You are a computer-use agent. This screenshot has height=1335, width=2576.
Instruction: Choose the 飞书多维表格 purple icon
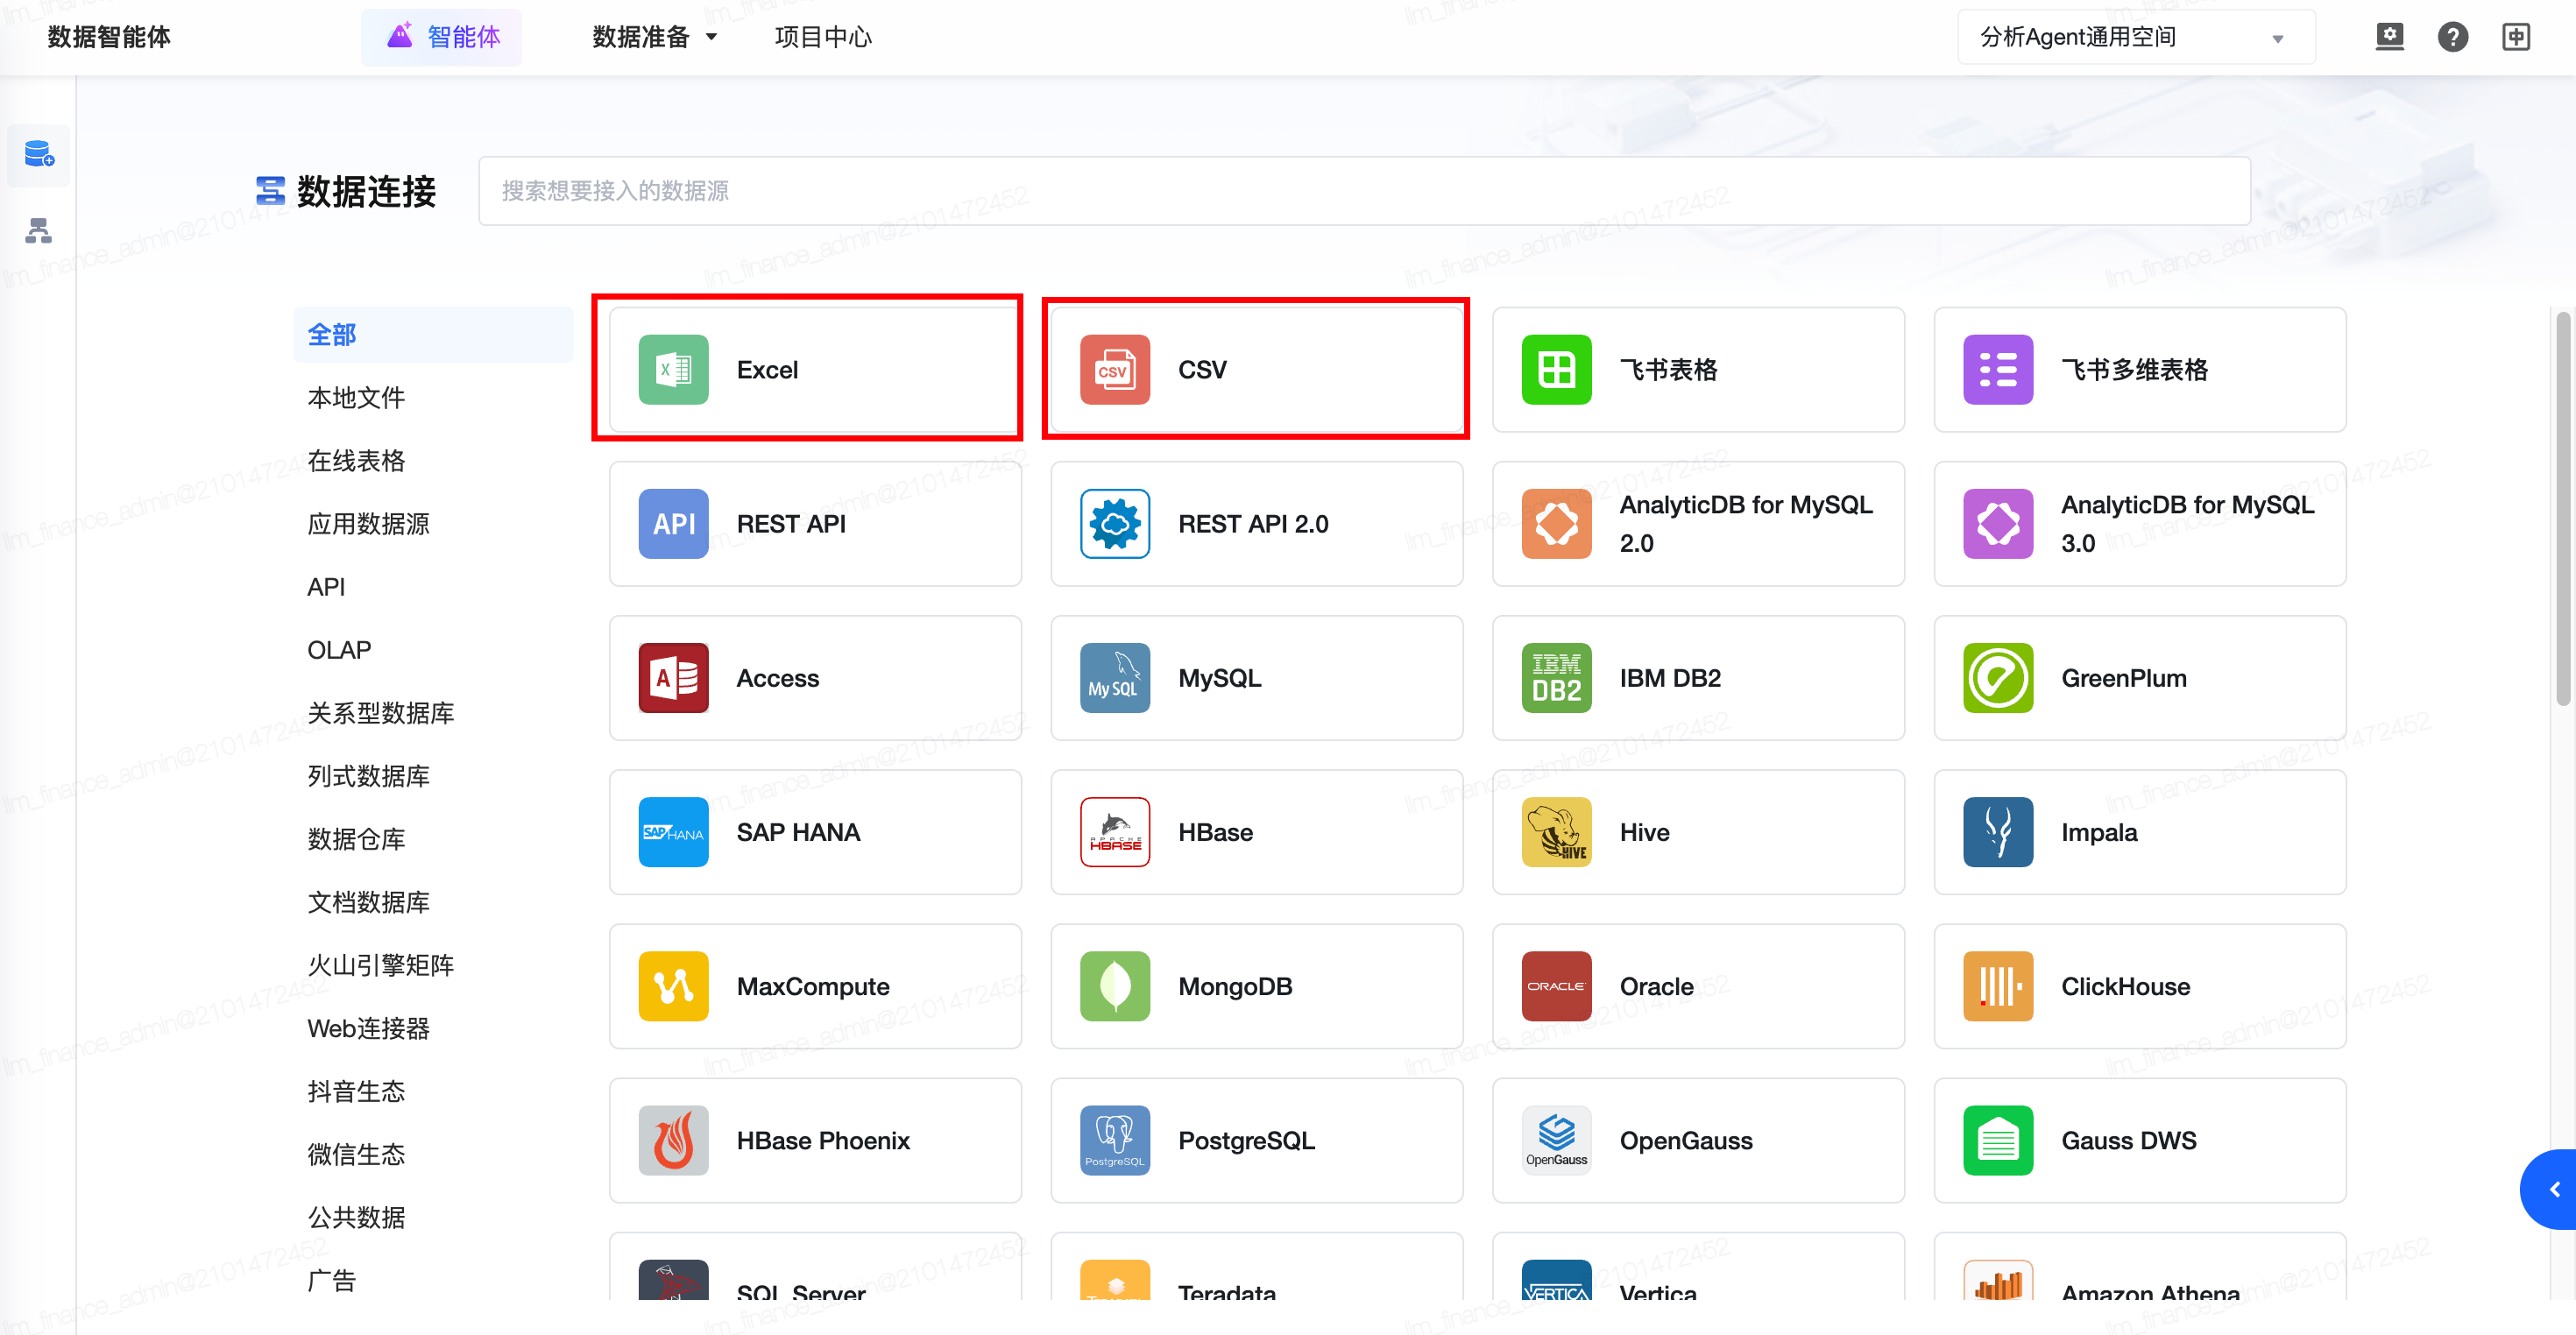[x=1998, y=370]
